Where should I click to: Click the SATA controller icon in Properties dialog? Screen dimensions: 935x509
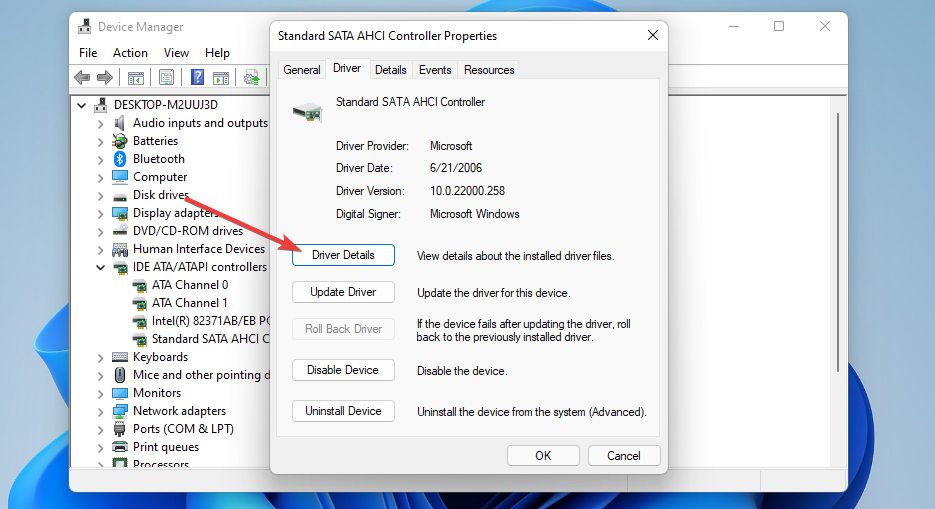pyautogui.click(x=308, y=111)
